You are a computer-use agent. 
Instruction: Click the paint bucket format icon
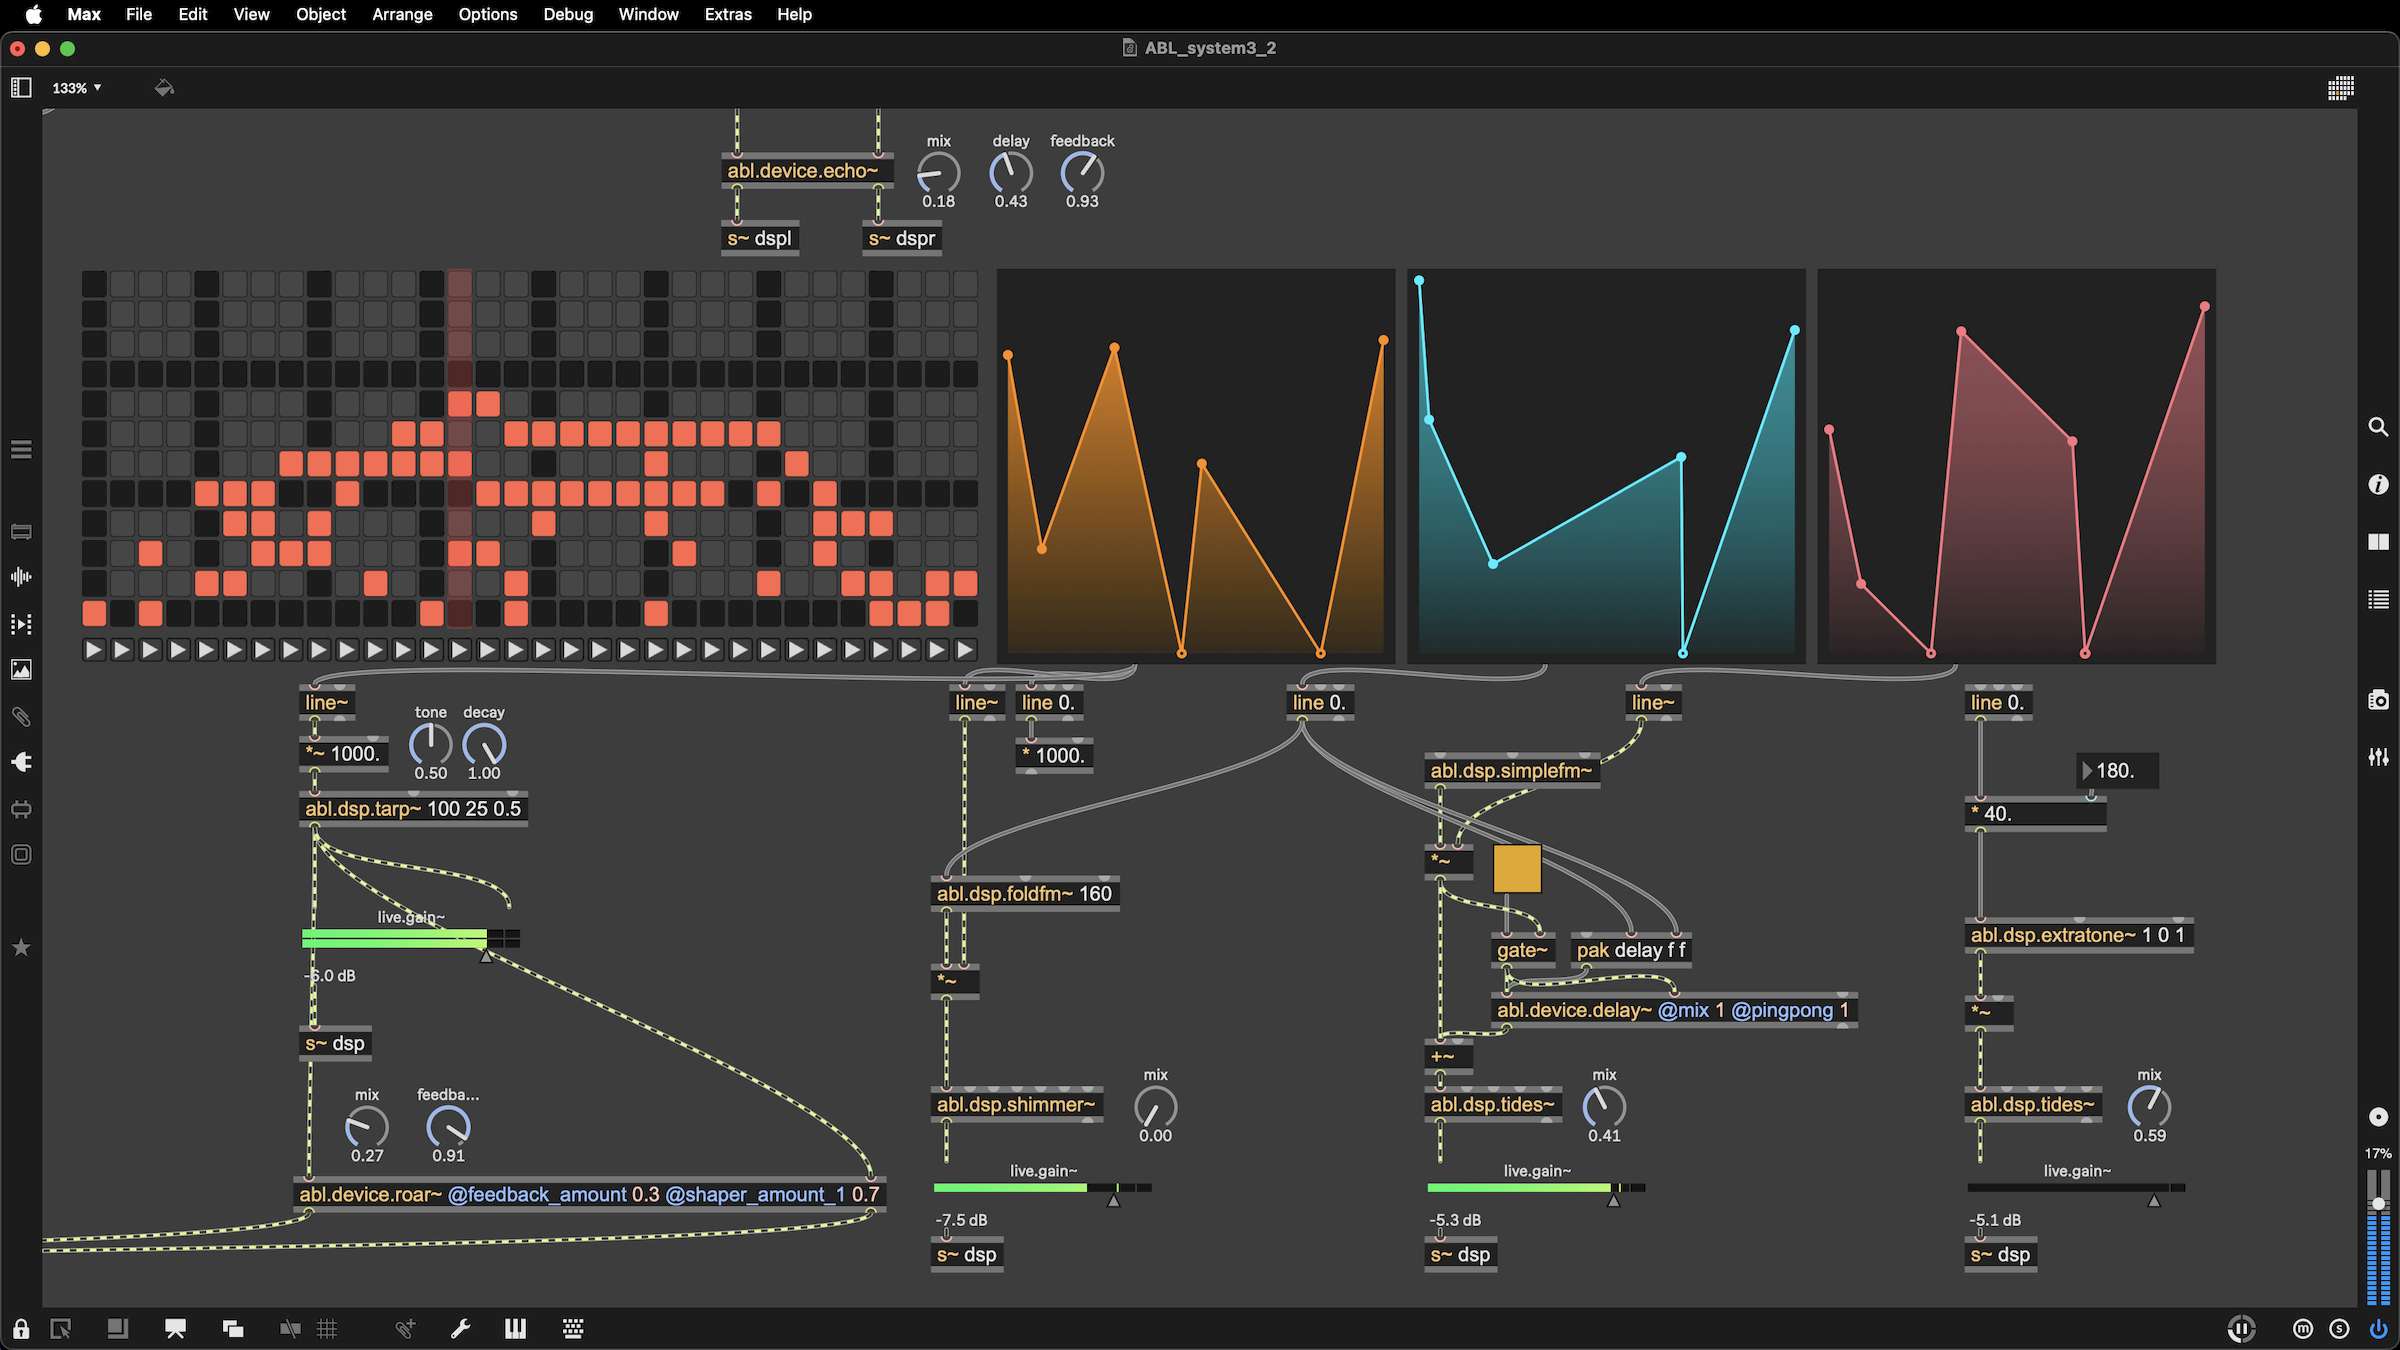164,88
